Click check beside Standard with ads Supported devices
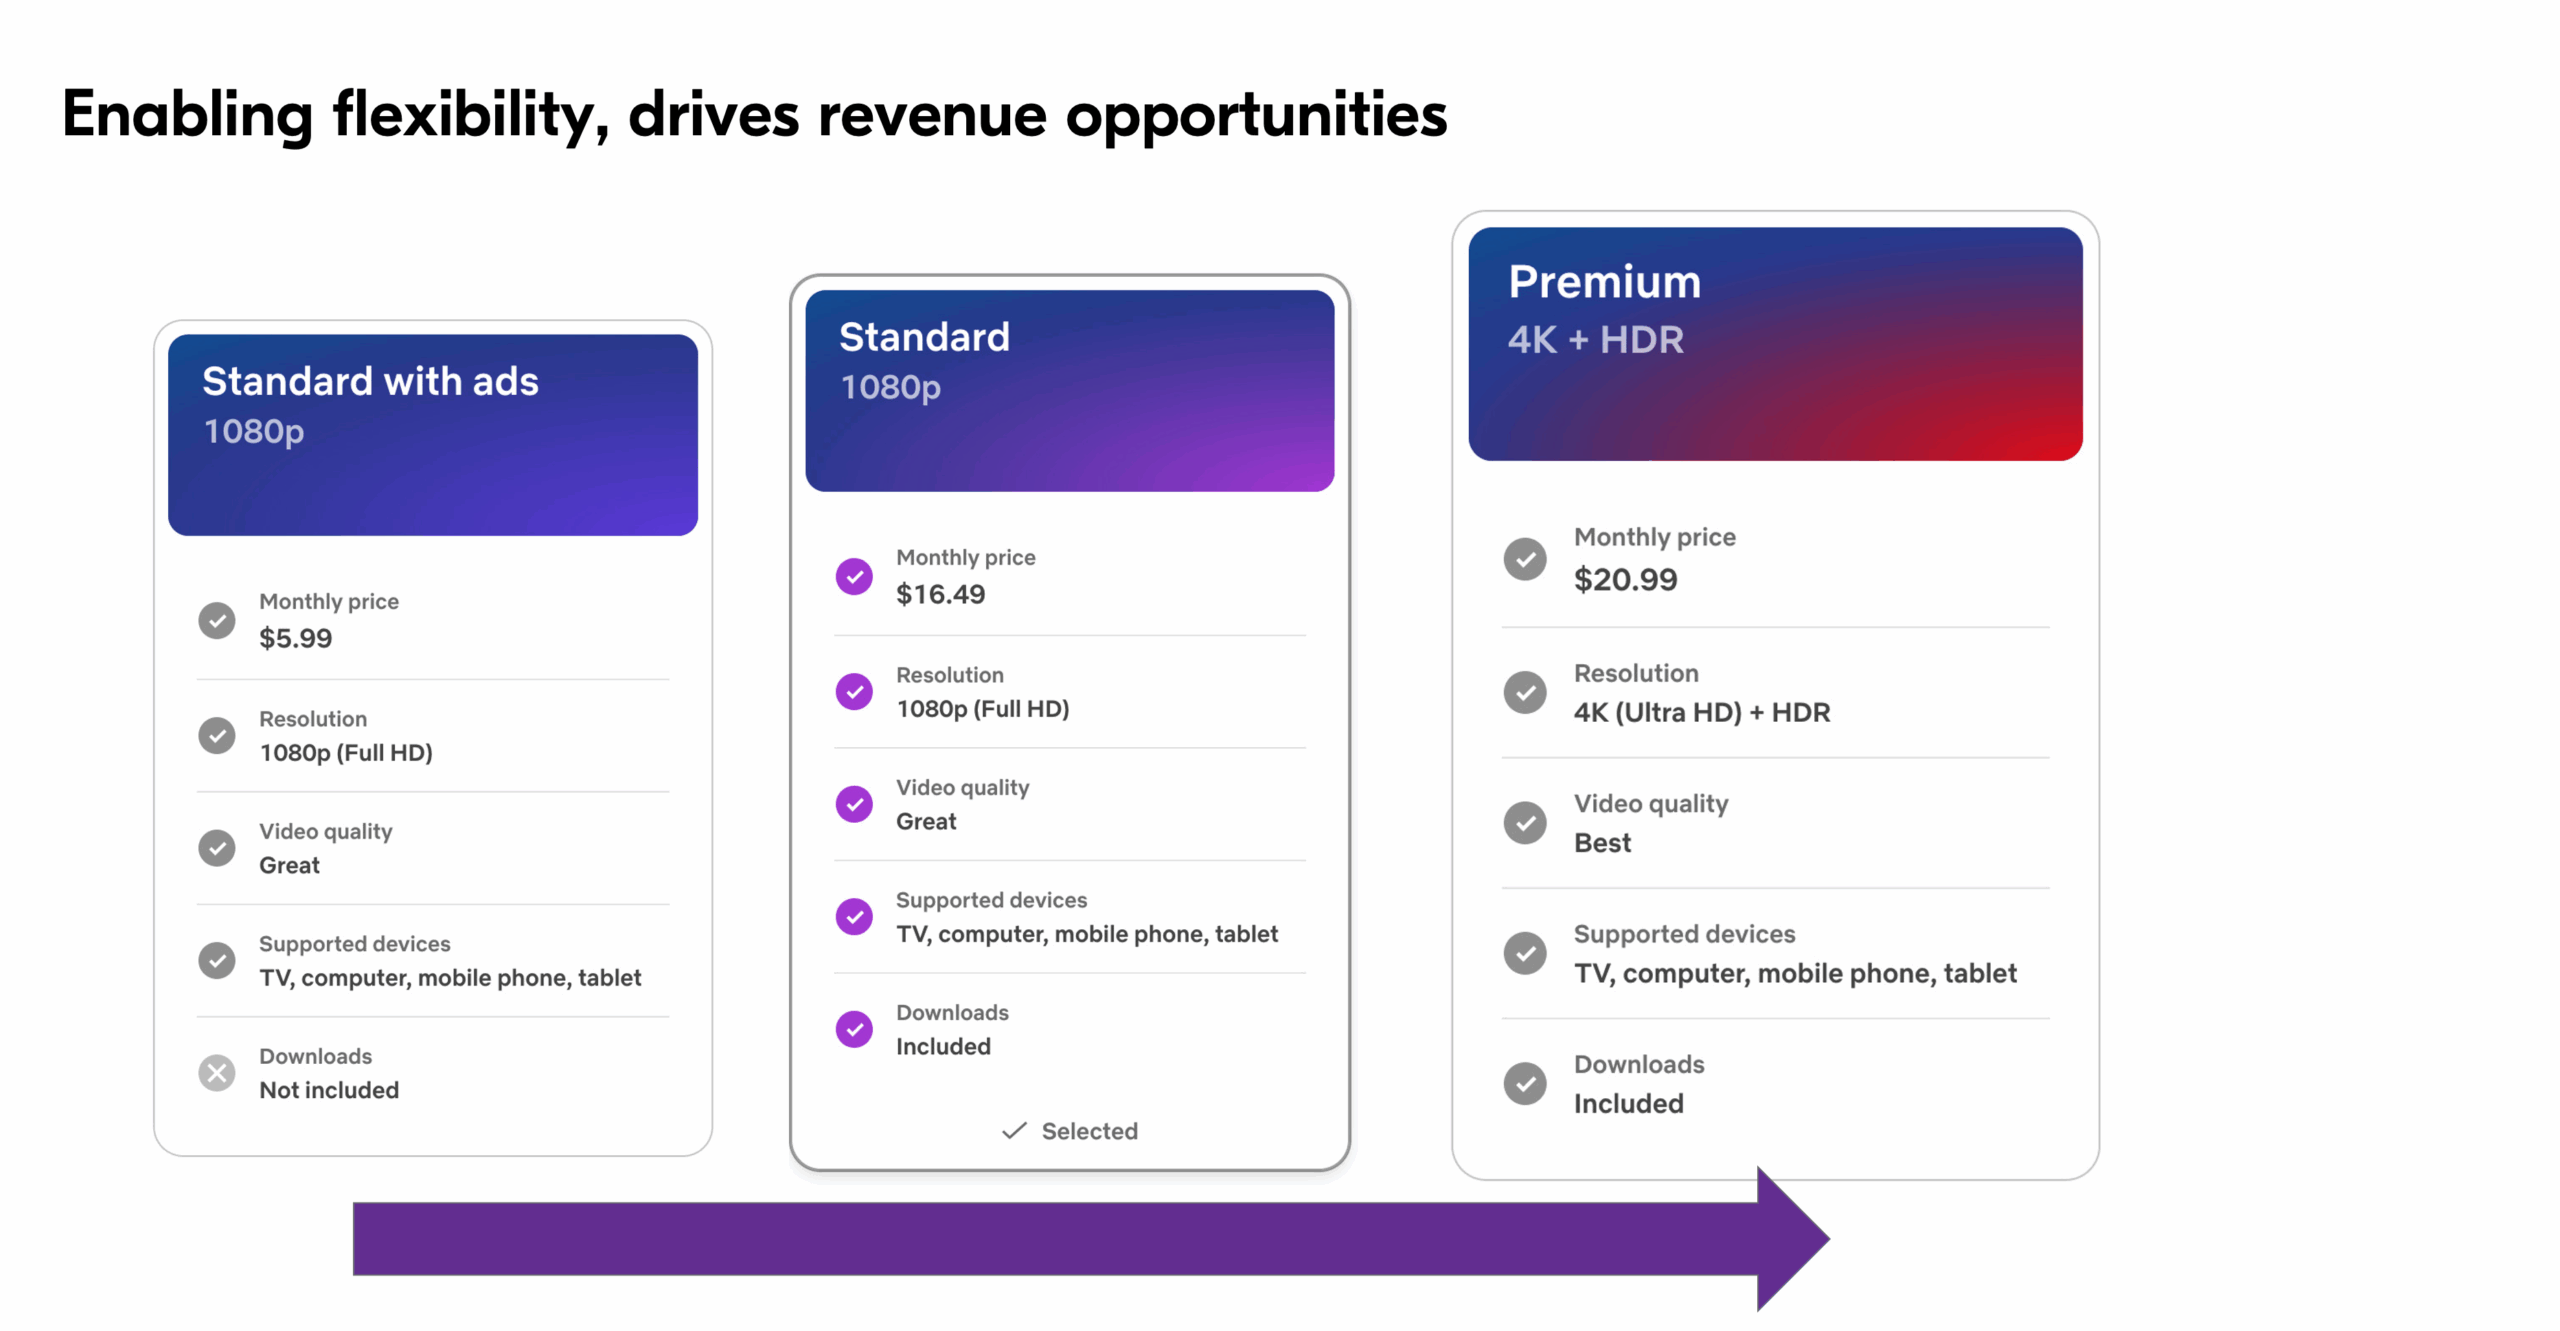Screen dimensions: 2560x1331 pos(216,960)
